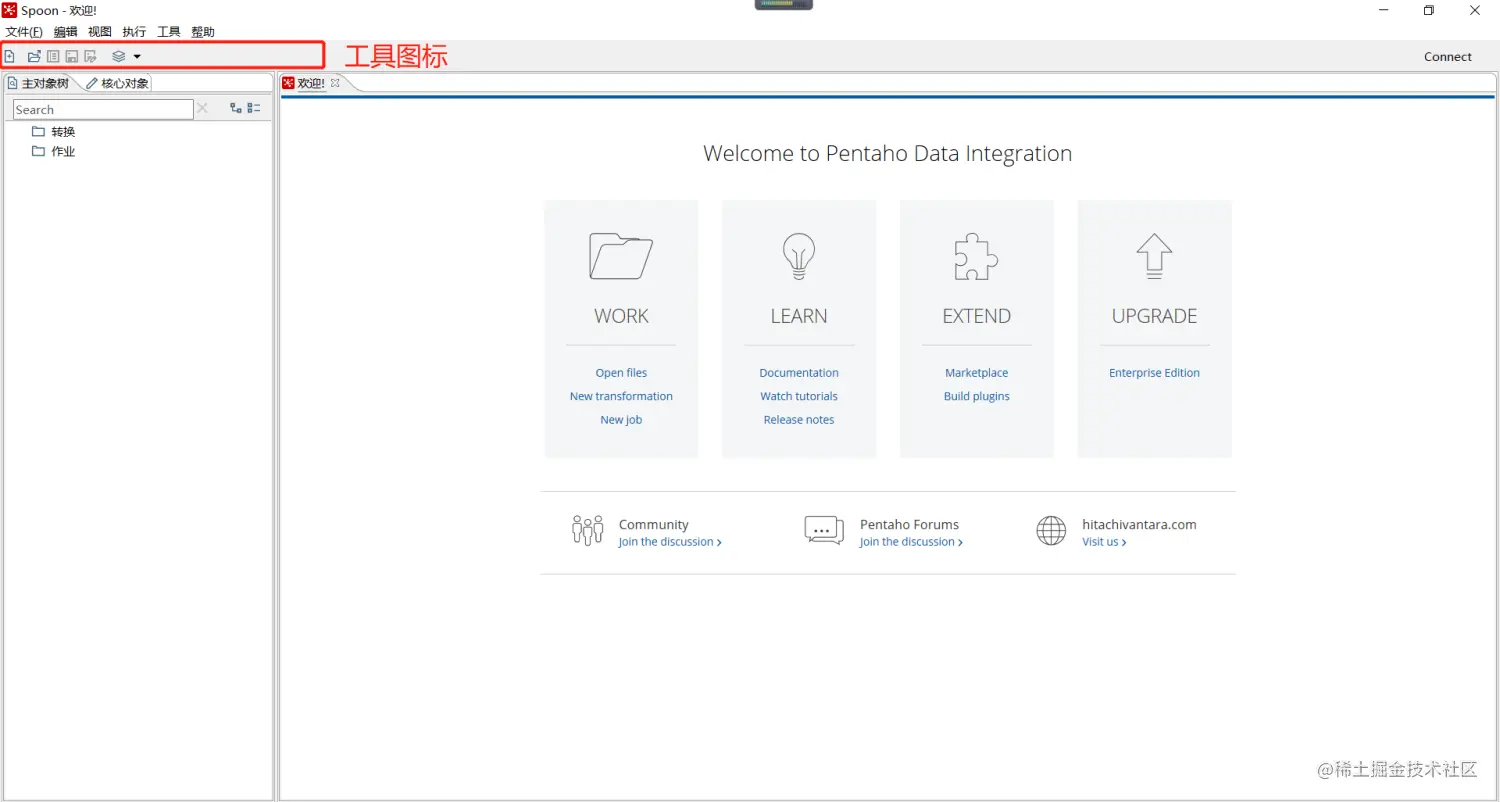Image resolution: width=1500 pixels, height=802 pixels.
Task: Click the LEARN heading text
Action: tap(799, 316)
